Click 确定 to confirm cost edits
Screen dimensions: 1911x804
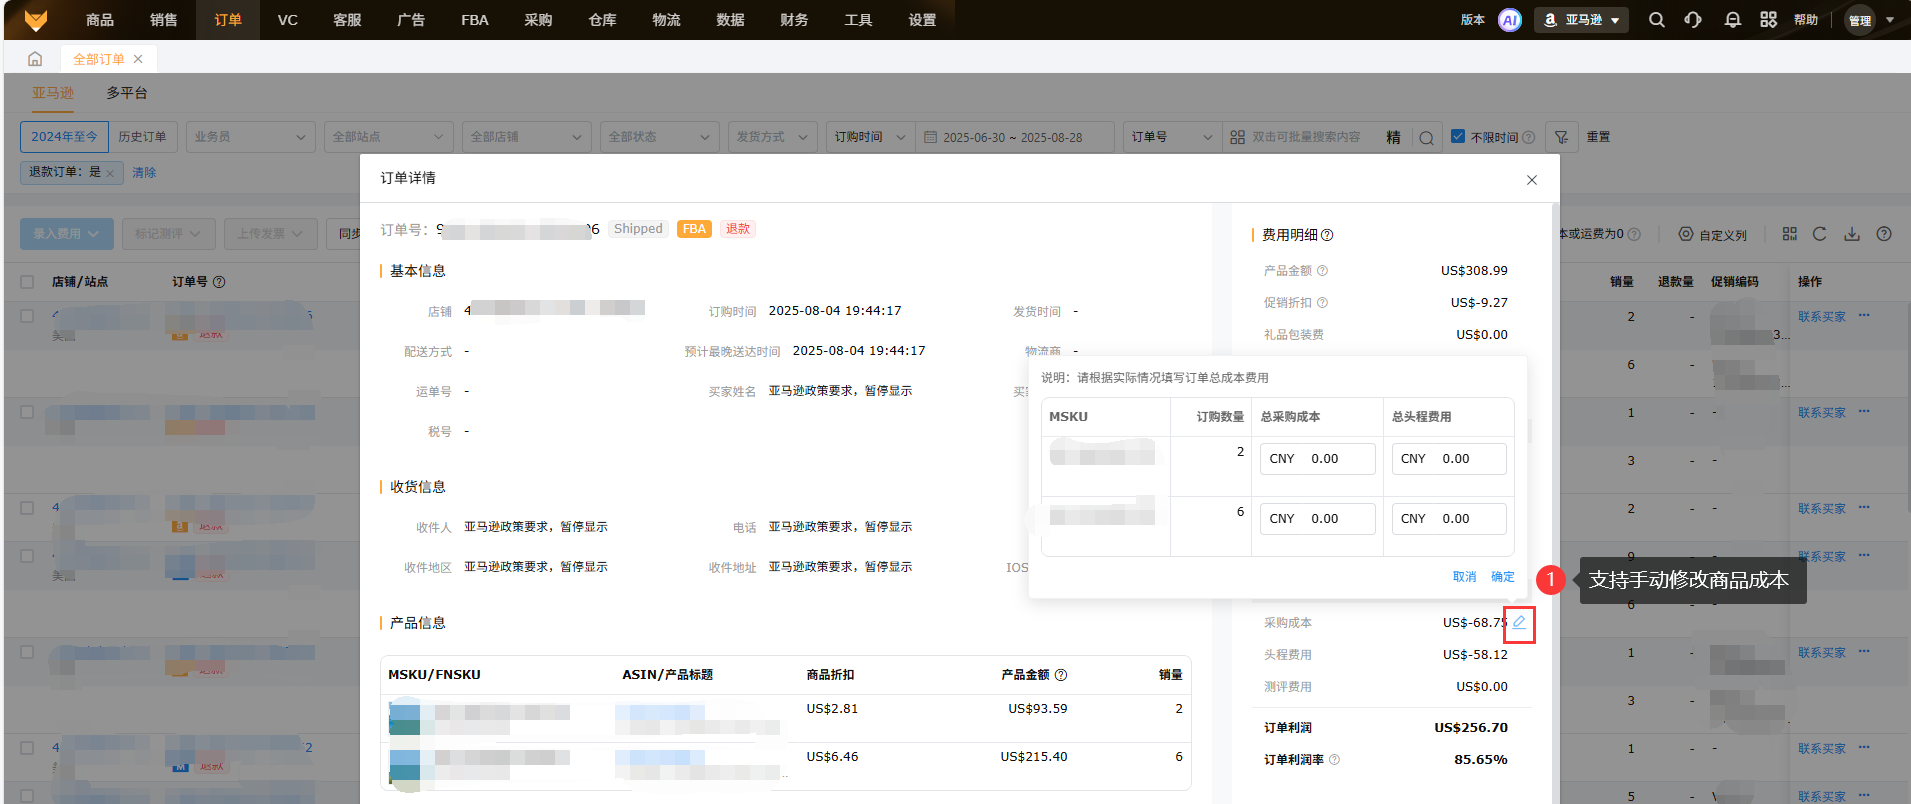pos(1502,577)
